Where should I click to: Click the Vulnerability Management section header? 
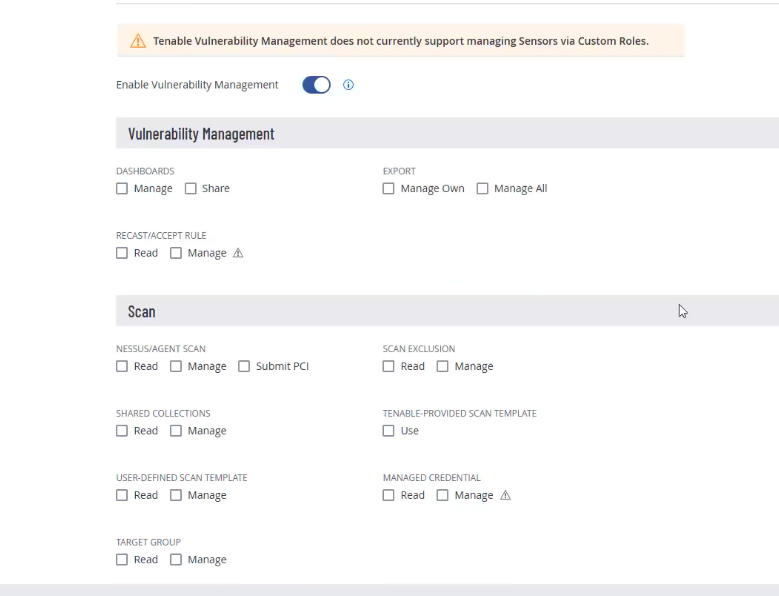coord(201,134)
